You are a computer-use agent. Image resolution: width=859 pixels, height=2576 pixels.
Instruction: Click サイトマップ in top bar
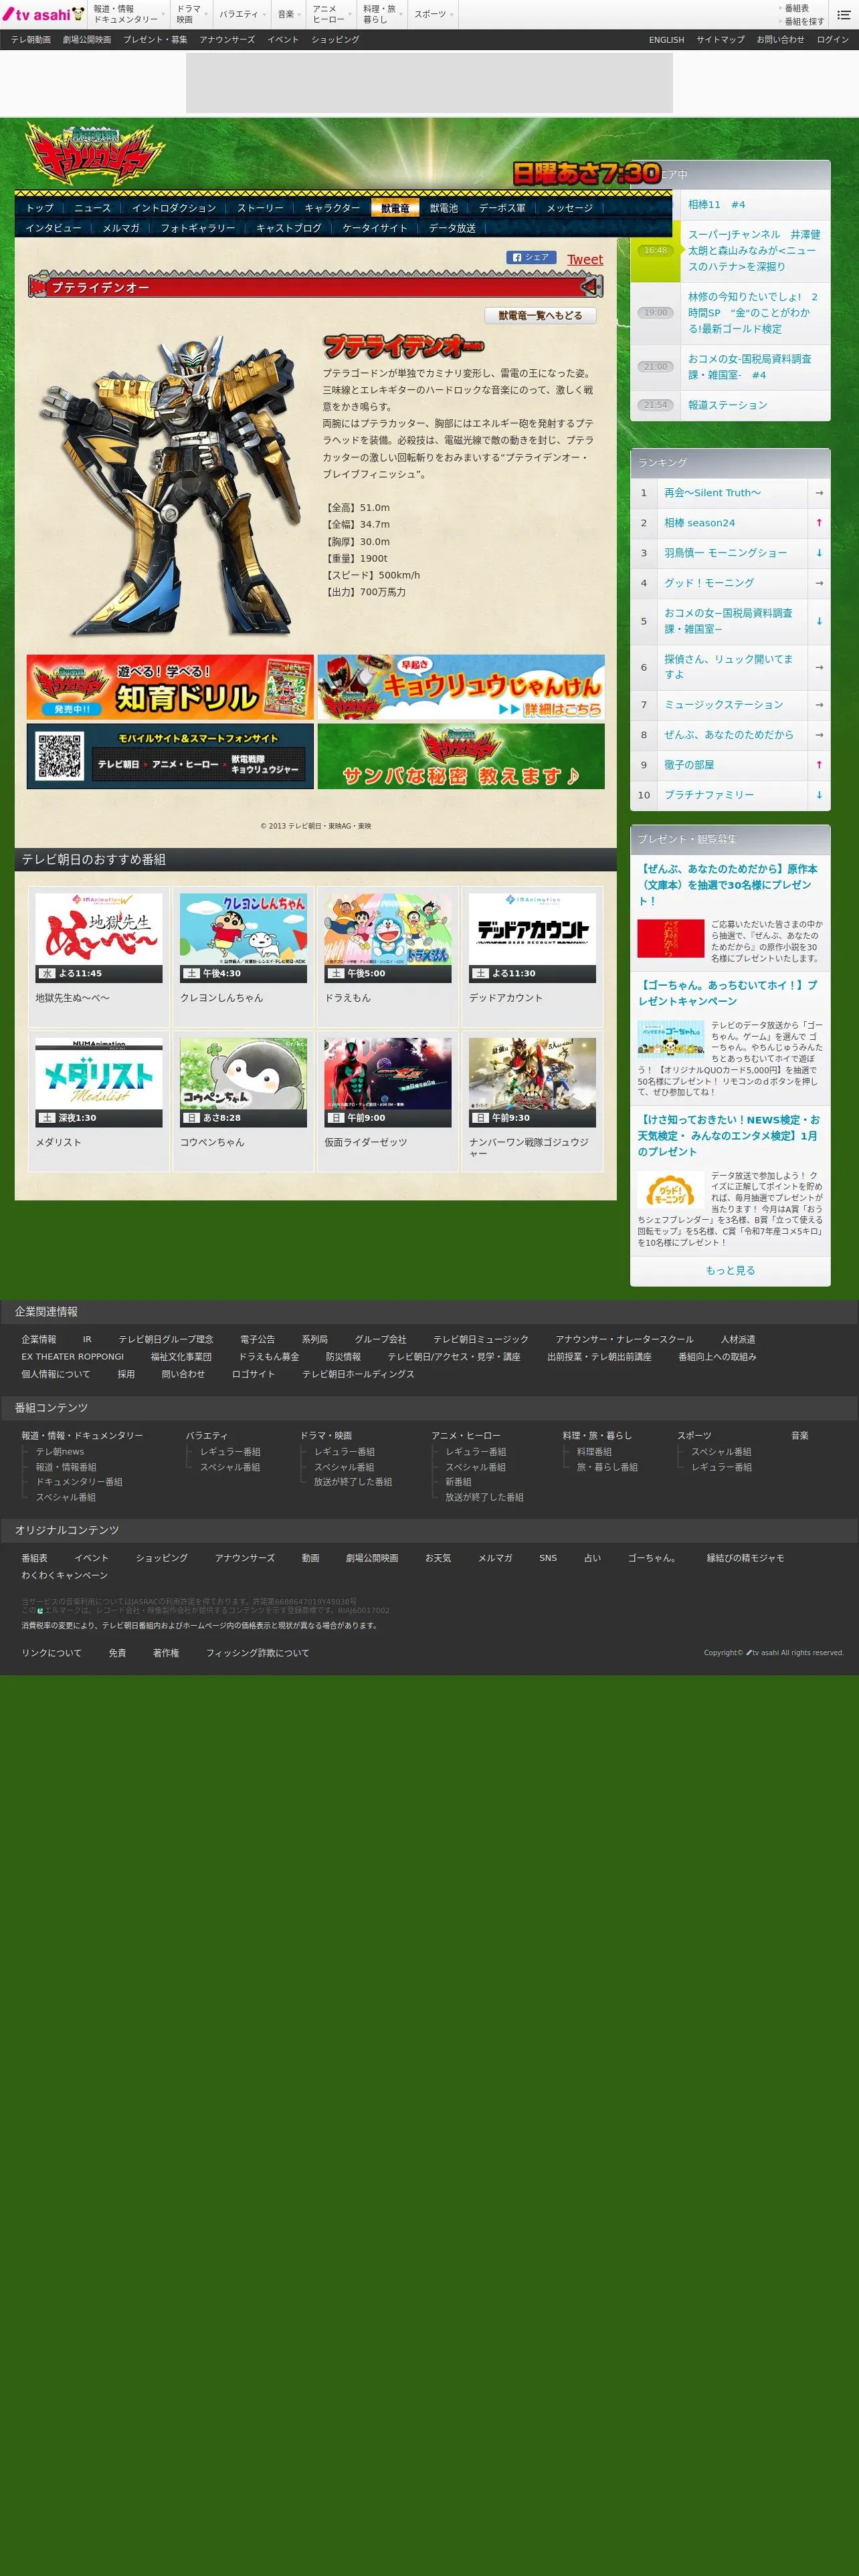pyautogui.click(x=720, y=40)
